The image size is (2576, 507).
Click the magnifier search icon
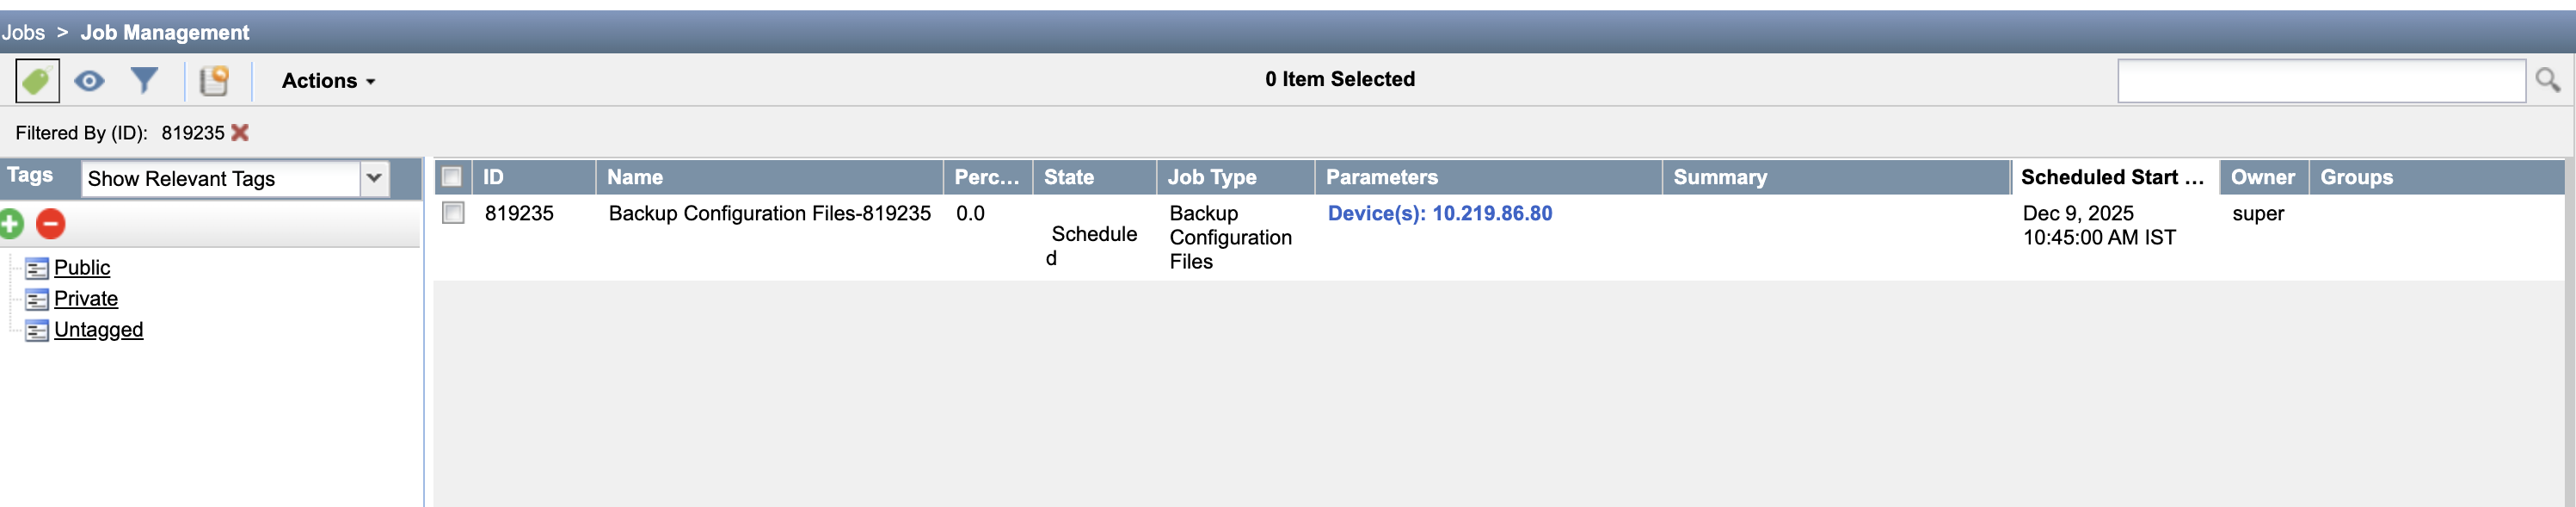[x=2547, y=80]
